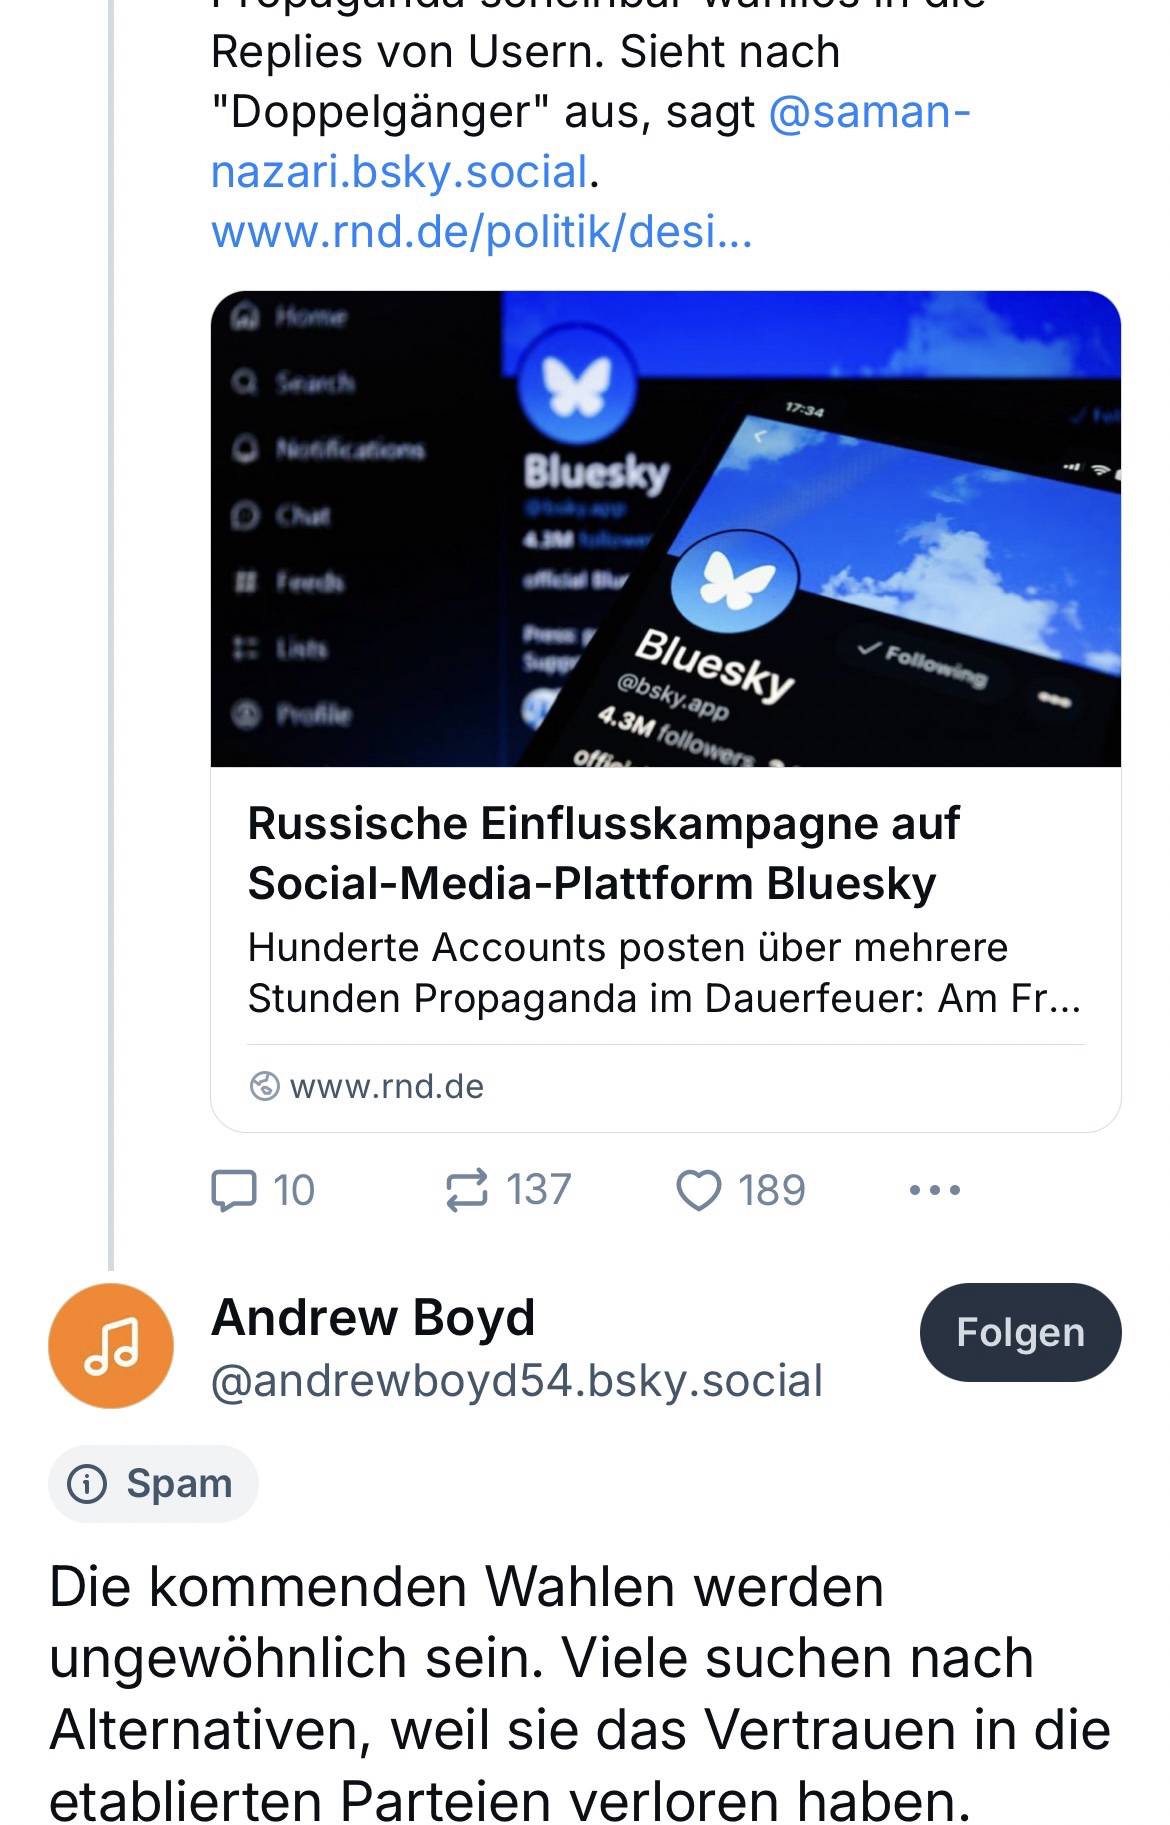Tap Andrew Boyd's orange music-note avatar
The width and height of the screenshot is (1170, 1825).
point(111,1346)
